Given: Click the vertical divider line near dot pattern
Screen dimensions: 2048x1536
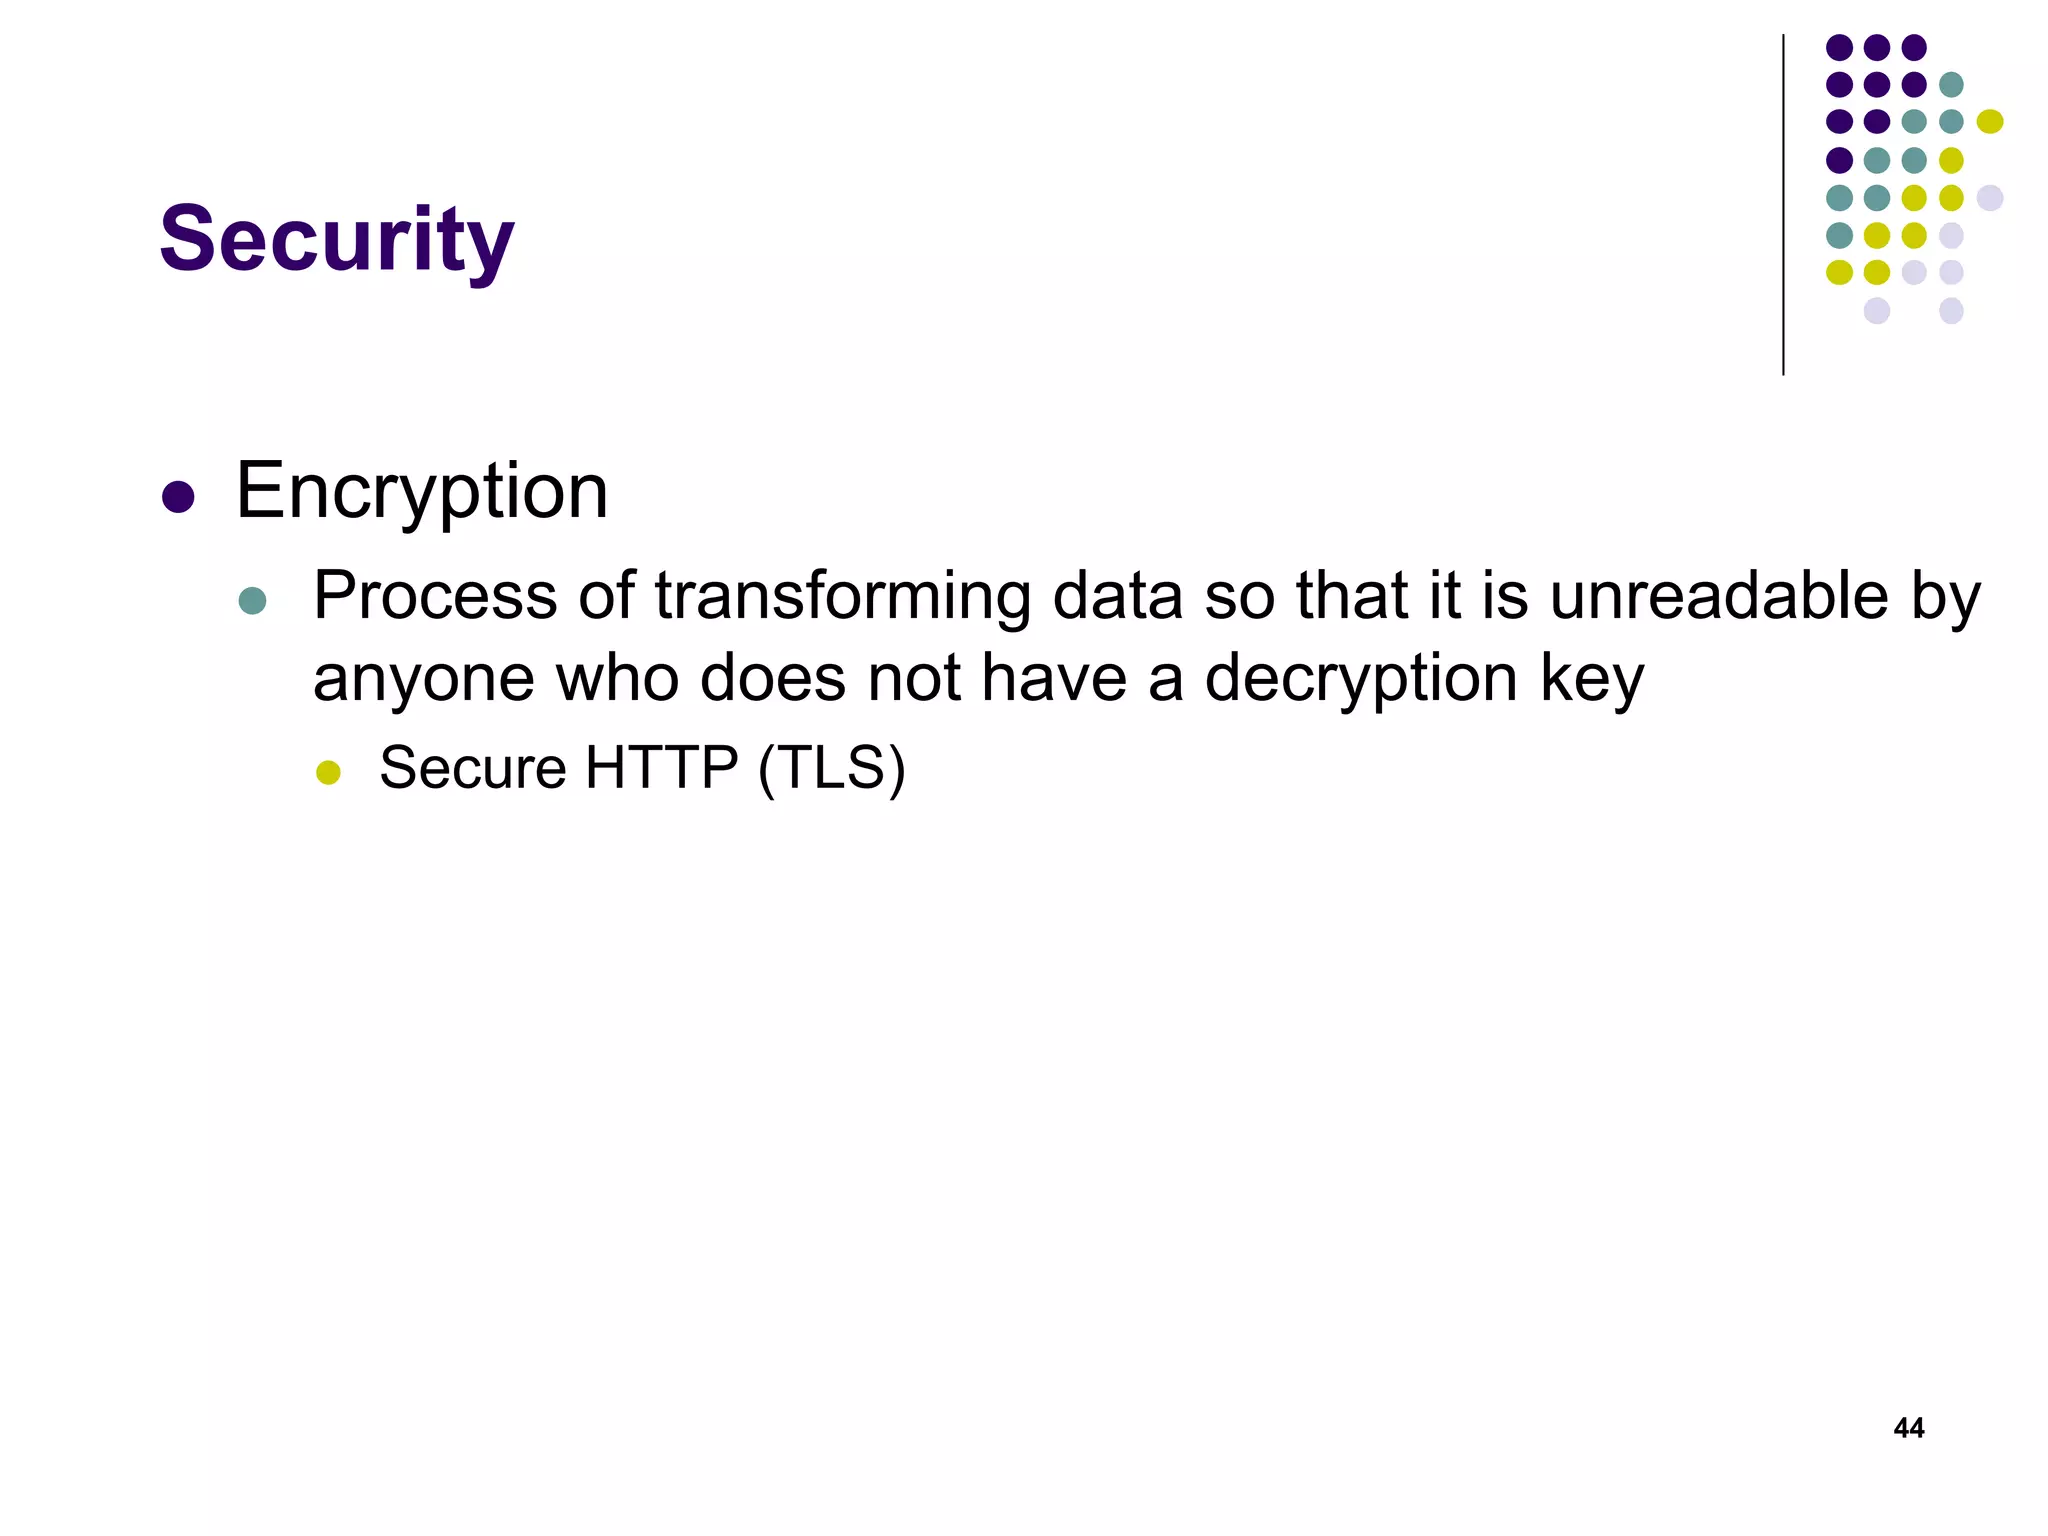Looking at the screenshot, I should (1783, 205).
